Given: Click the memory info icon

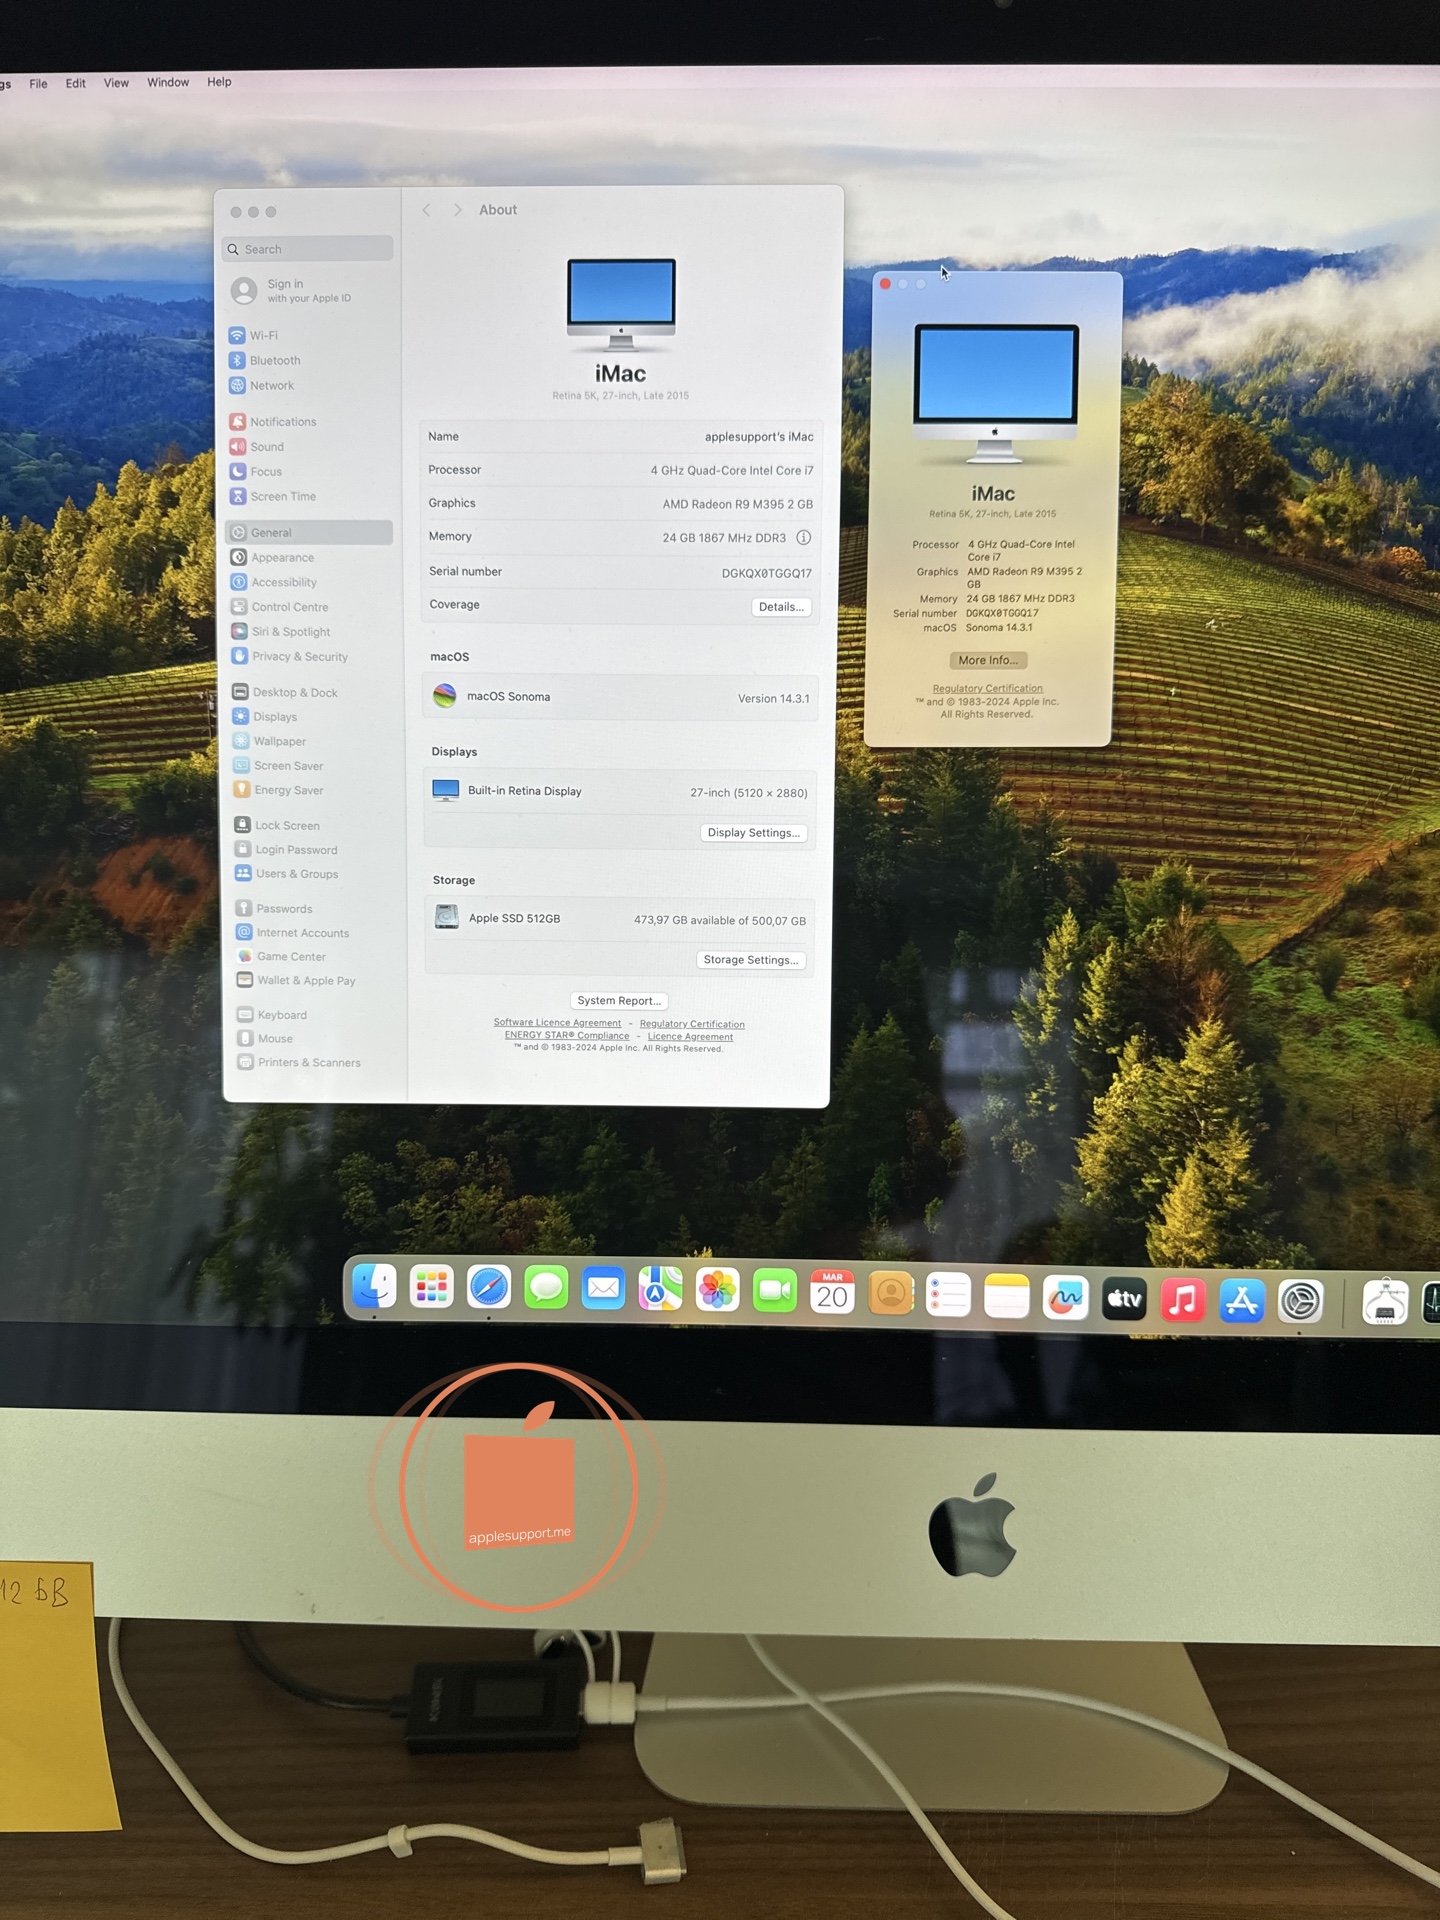Looking at the screenshot, I should [803, 537].
